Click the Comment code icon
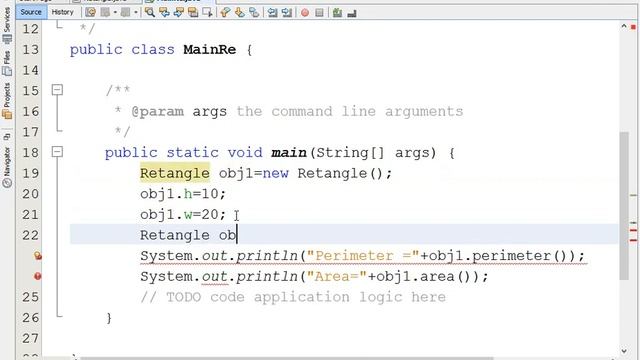640x360 pixels. click(337, 13)
